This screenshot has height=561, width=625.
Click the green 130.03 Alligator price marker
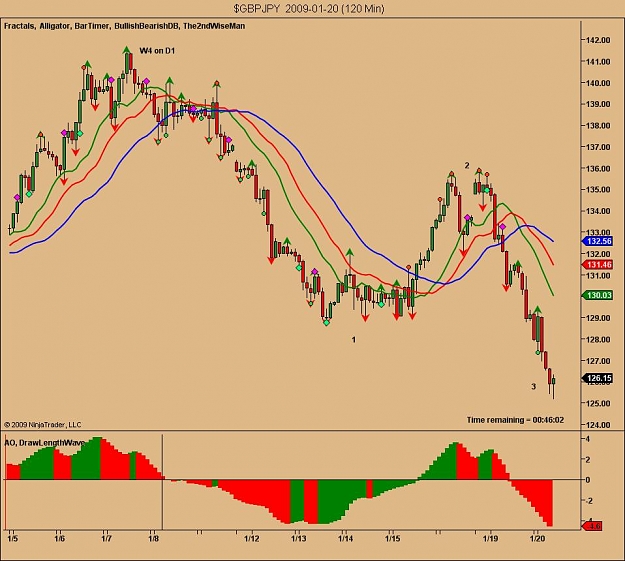pyautogui.click(x=597, y=295)
